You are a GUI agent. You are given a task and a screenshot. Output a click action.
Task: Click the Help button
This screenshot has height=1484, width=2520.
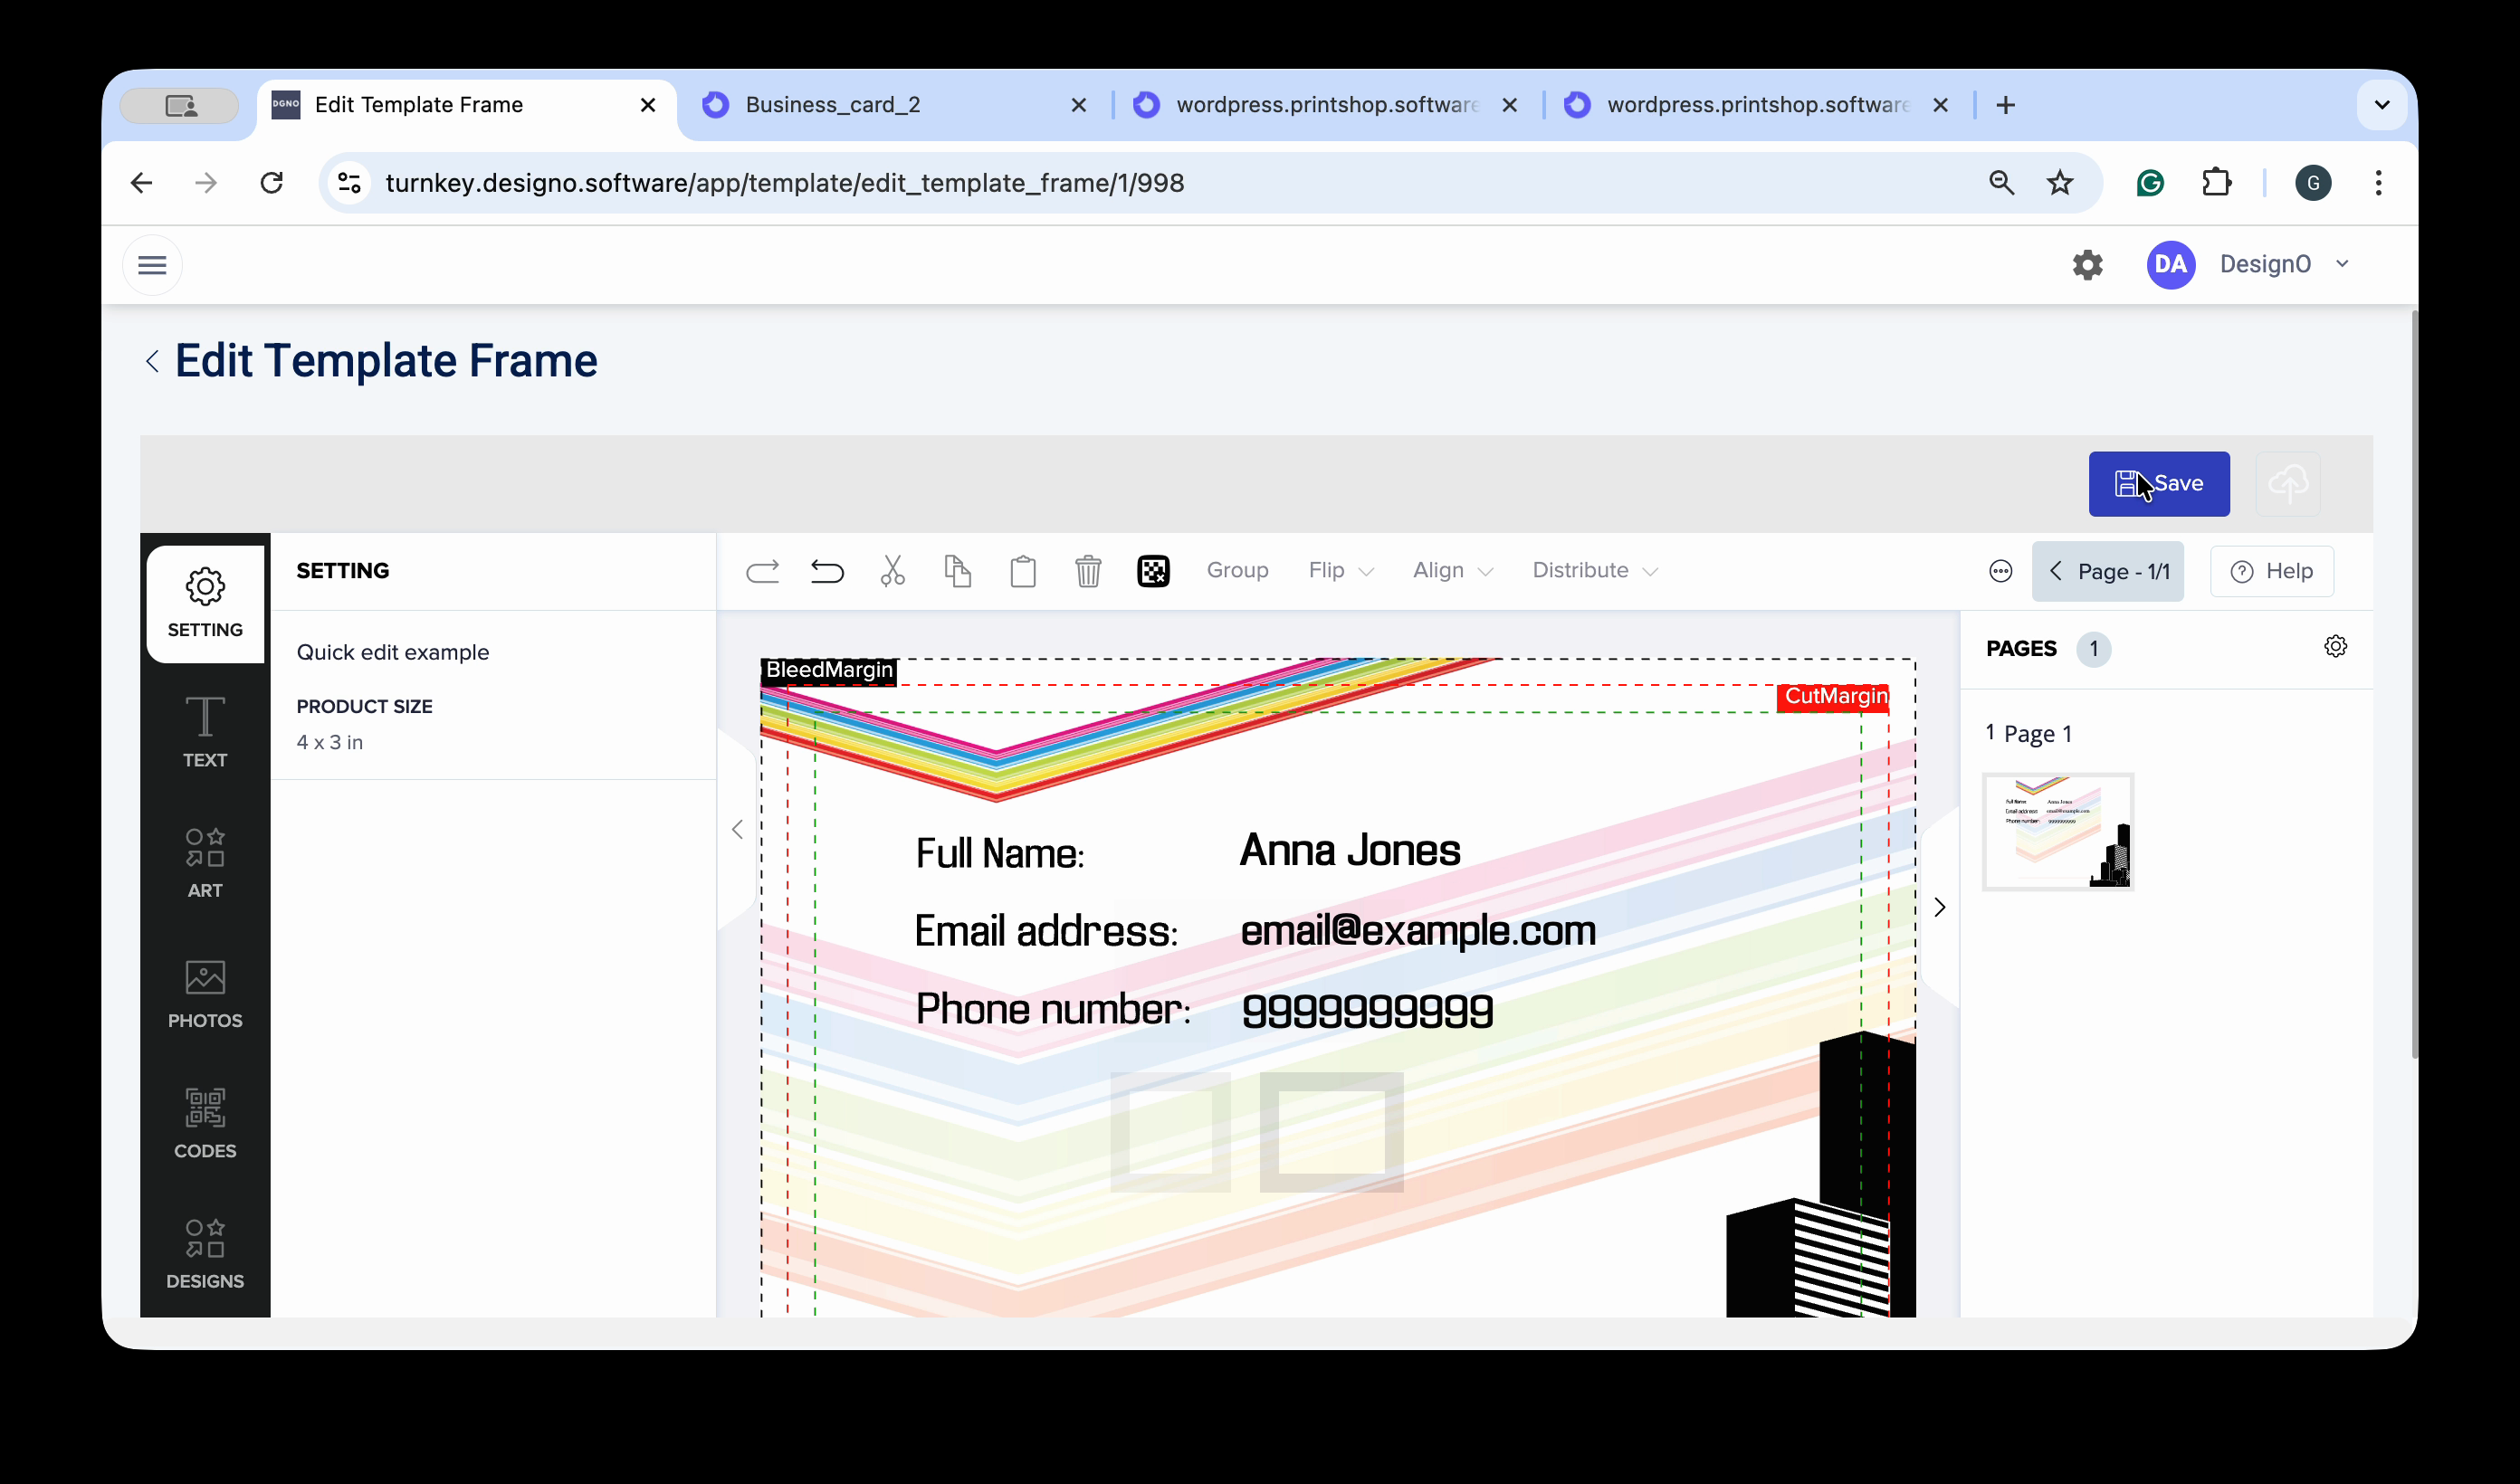(2271, 571)
